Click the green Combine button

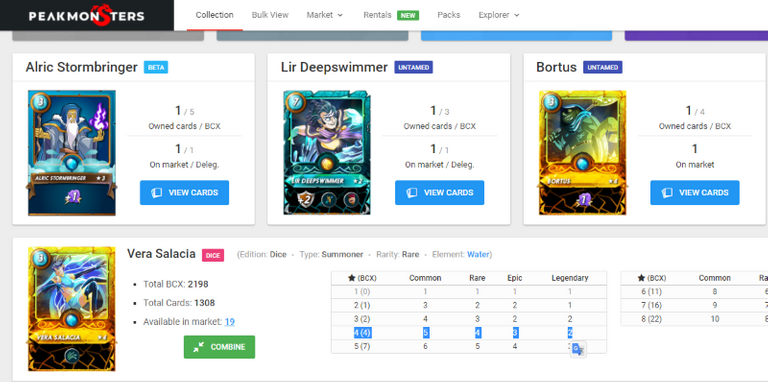pos(219,347)
